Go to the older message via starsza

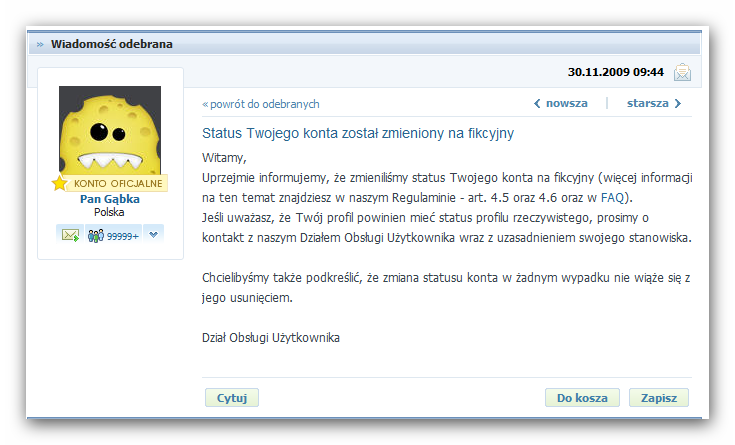tap(654, 103)
